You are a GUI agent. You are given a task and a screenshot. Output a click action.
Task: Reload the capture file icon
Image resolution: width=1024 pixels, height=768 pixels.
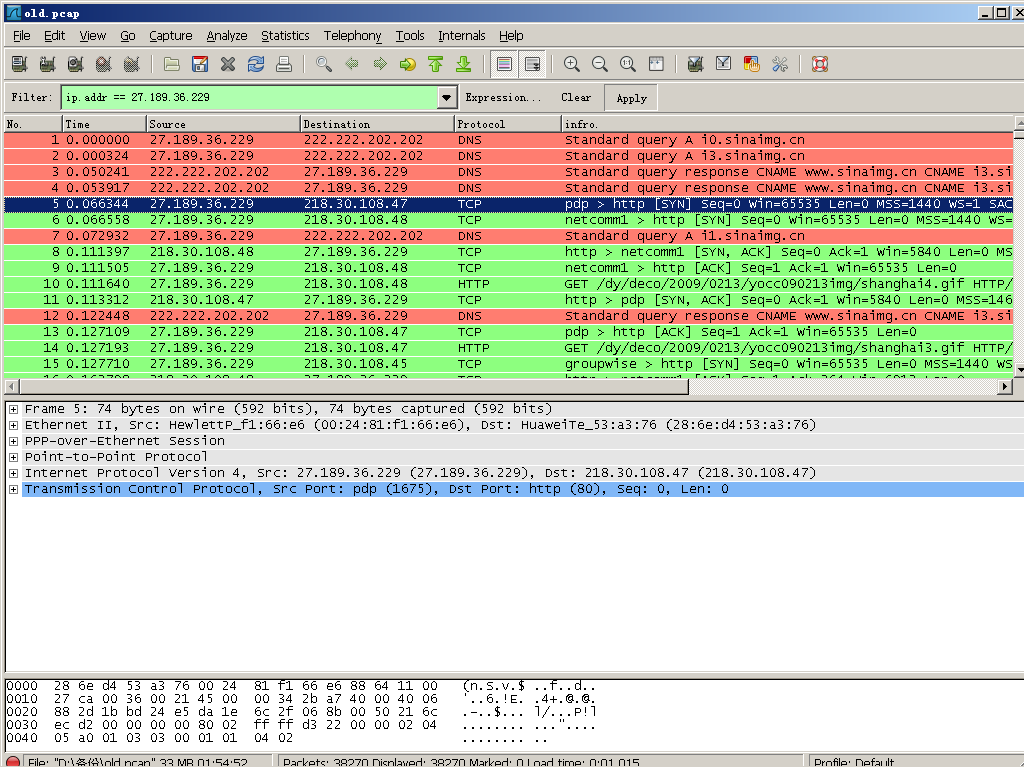256,64
